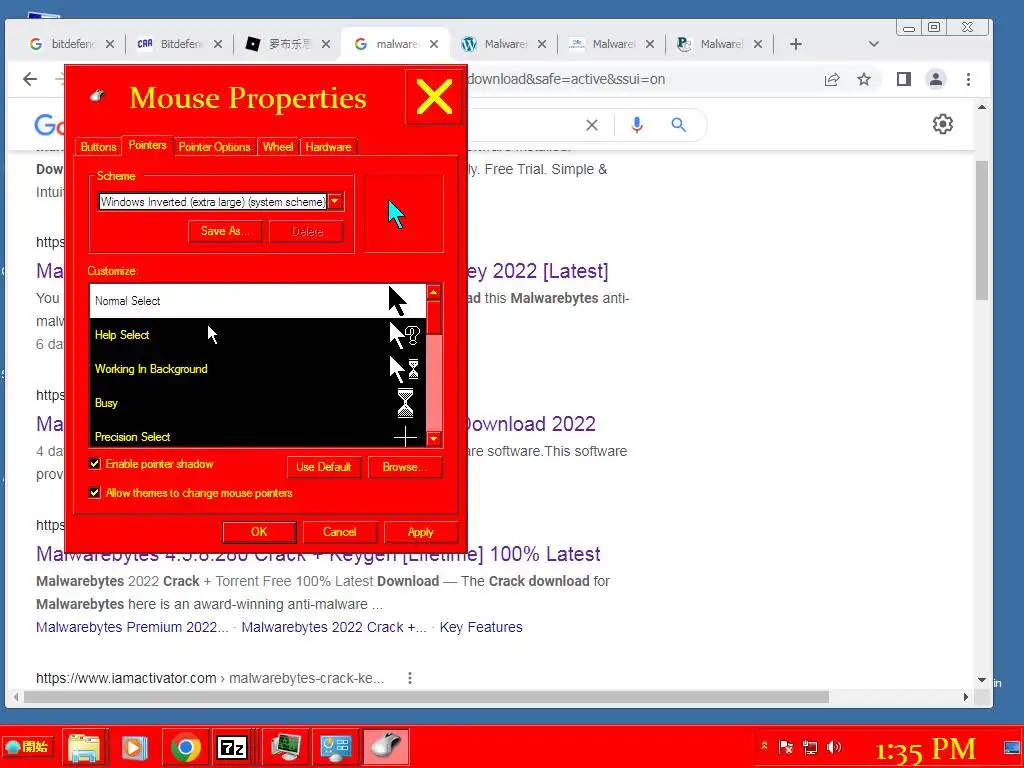
Task: Open Google quick settings gear
Action: pos(942,124)
